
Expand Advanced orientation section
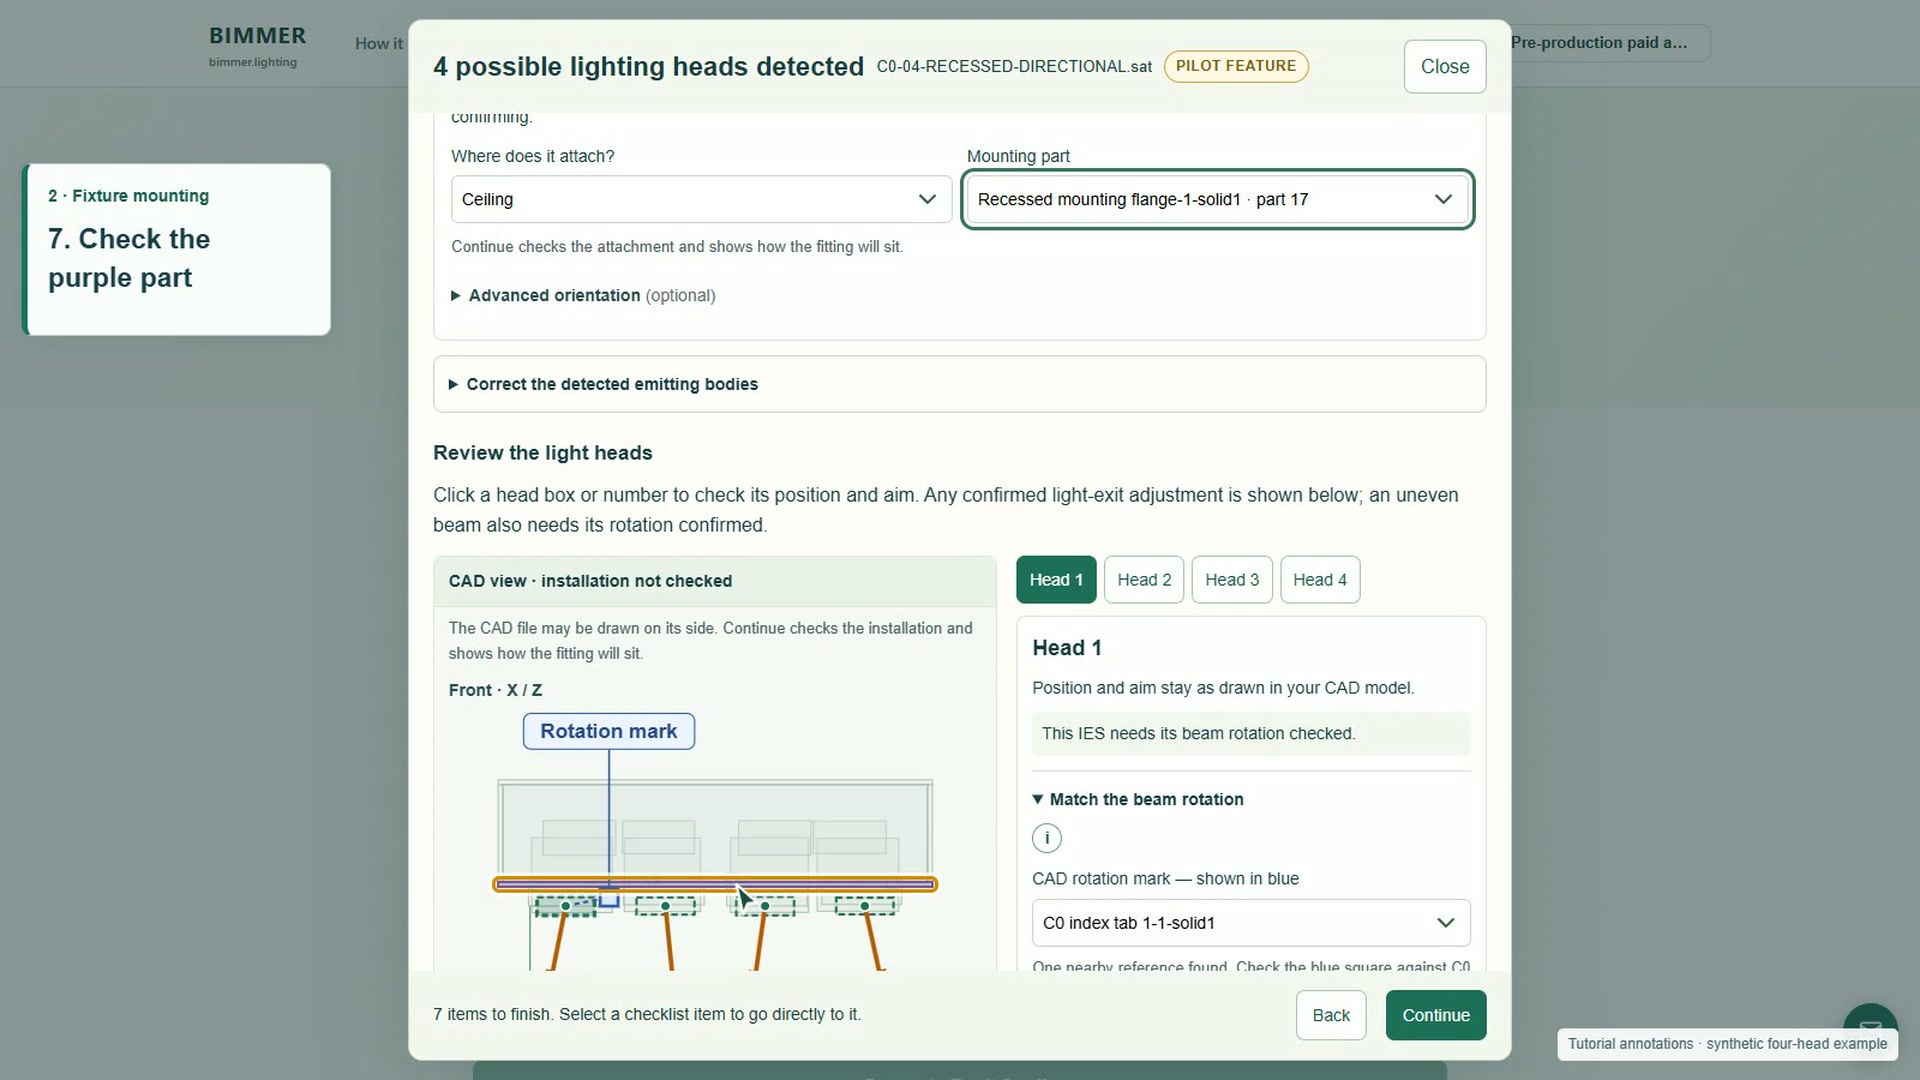coord(583,295)
